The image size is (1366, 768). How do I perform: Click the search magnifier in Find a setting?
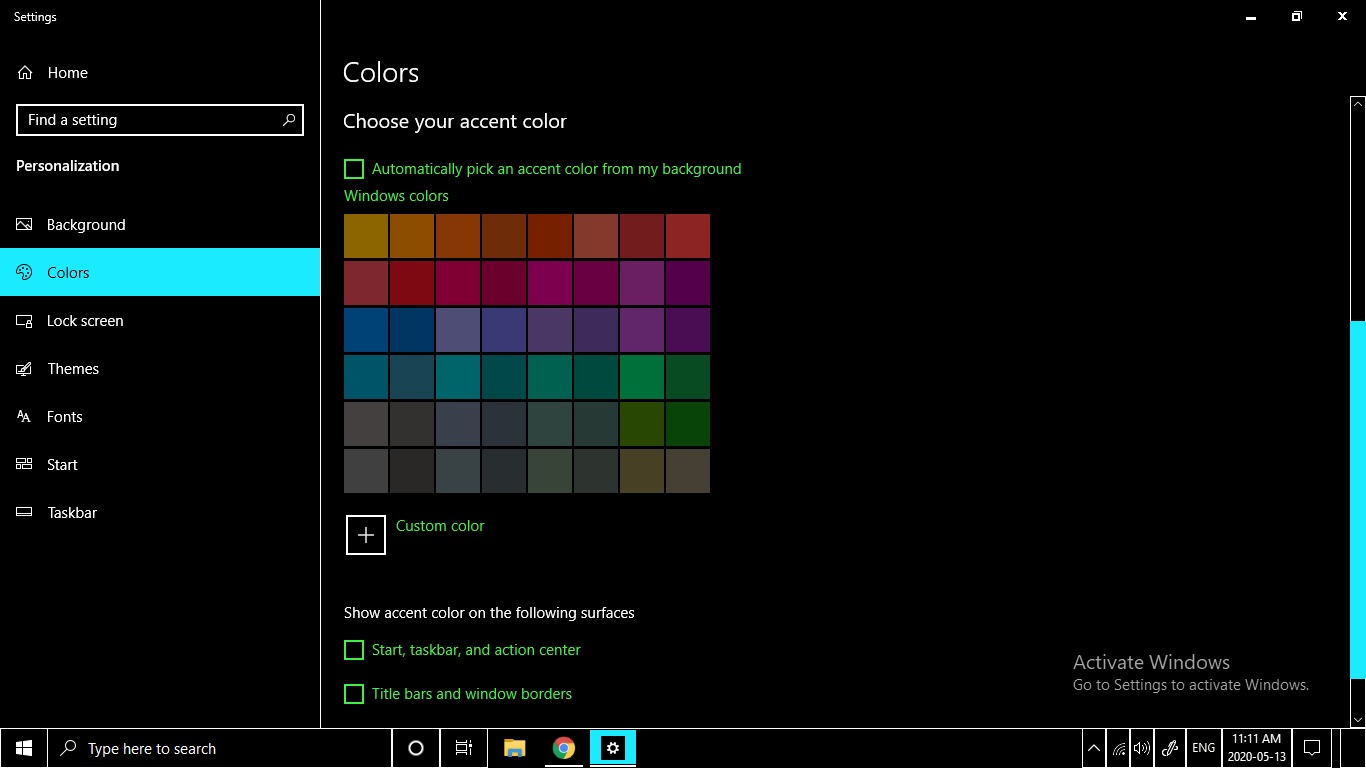[x=289, y=120]
